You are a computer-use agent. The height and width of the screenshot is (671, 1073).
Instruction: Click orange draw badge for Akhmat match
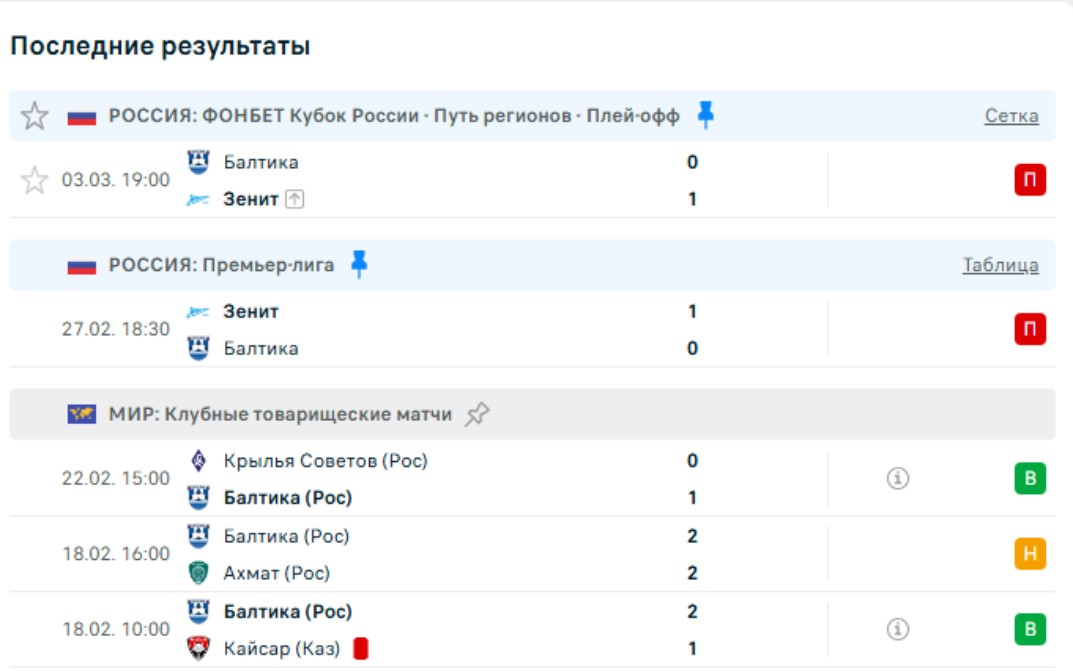[1030, 554]
